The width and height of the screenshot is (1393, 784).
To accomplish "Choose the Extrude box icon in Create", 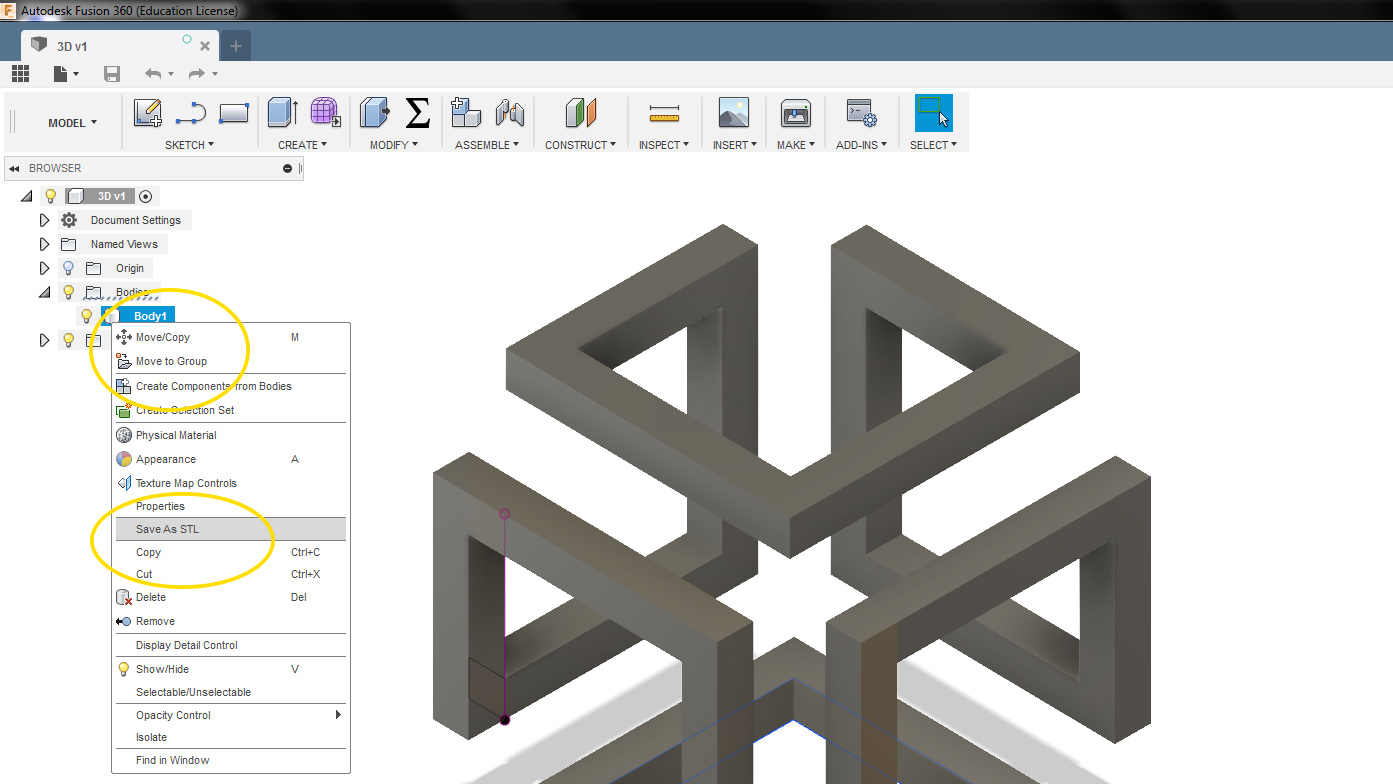I will pyautogui.click(x=282, y=113).
